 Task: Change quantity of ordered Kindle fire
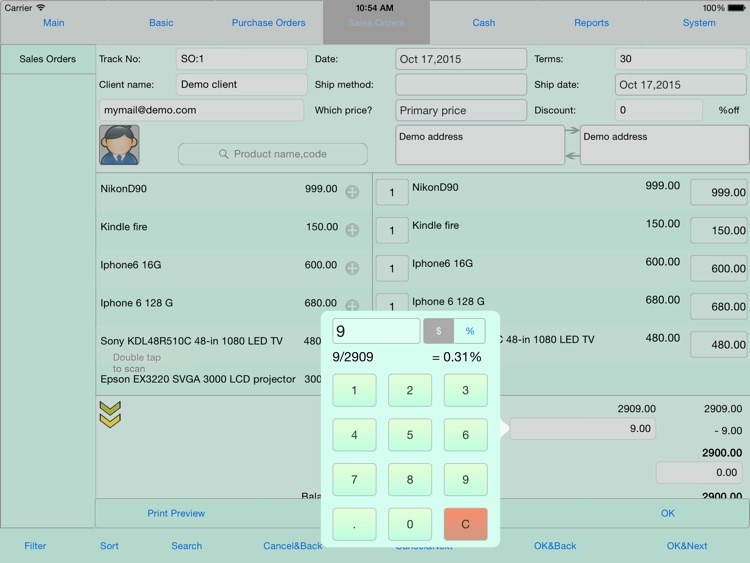coord(392,231)
